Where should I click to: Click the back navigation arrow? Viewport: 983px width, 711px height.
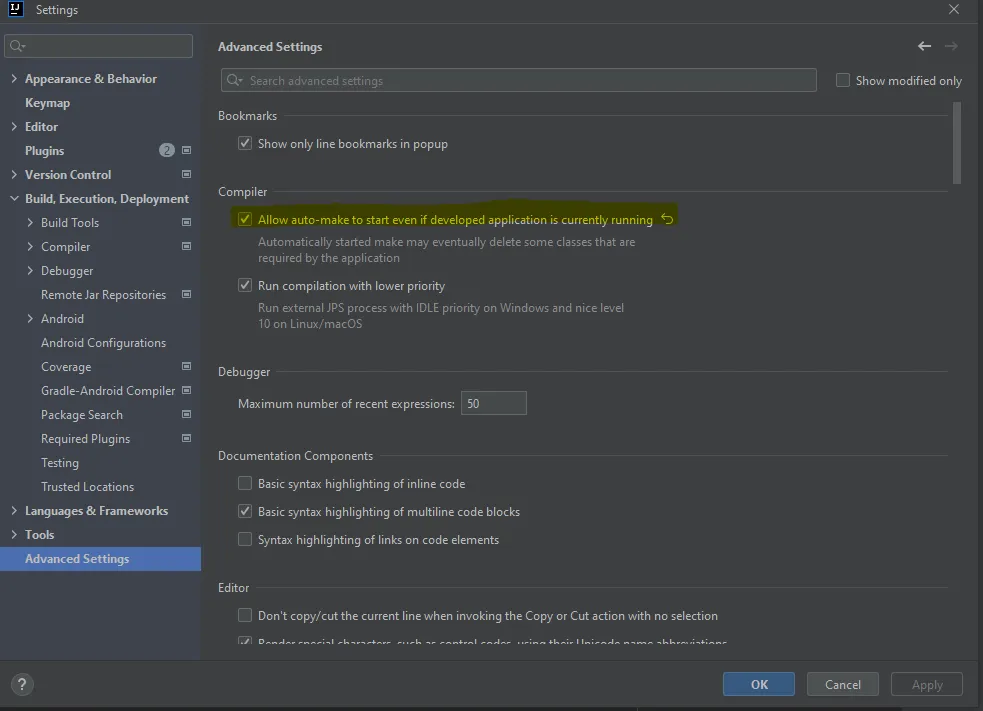pos(924,47)
